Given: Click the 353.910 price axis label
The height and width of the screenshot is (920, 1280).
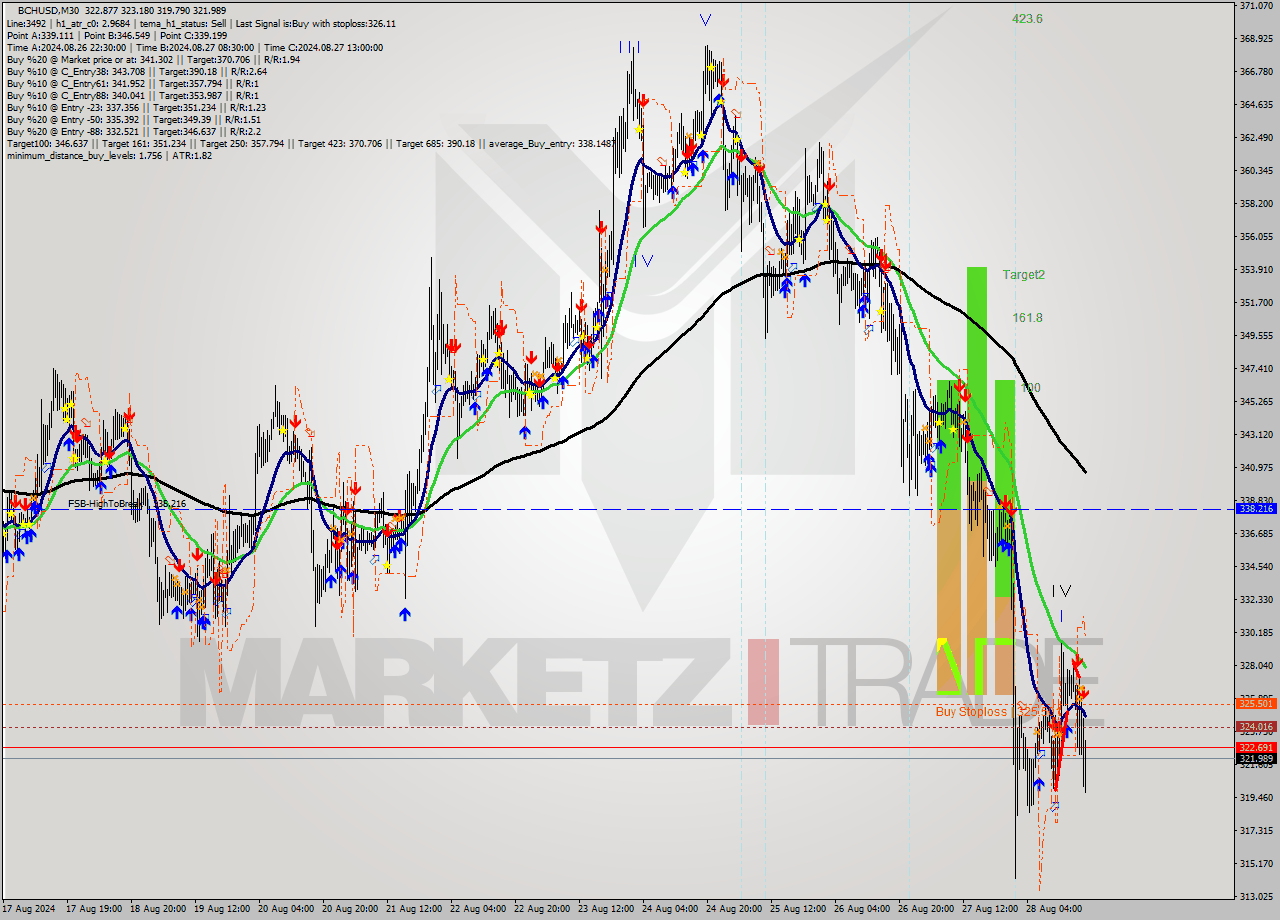Looking at the screenshot, I should (1256, 270).
